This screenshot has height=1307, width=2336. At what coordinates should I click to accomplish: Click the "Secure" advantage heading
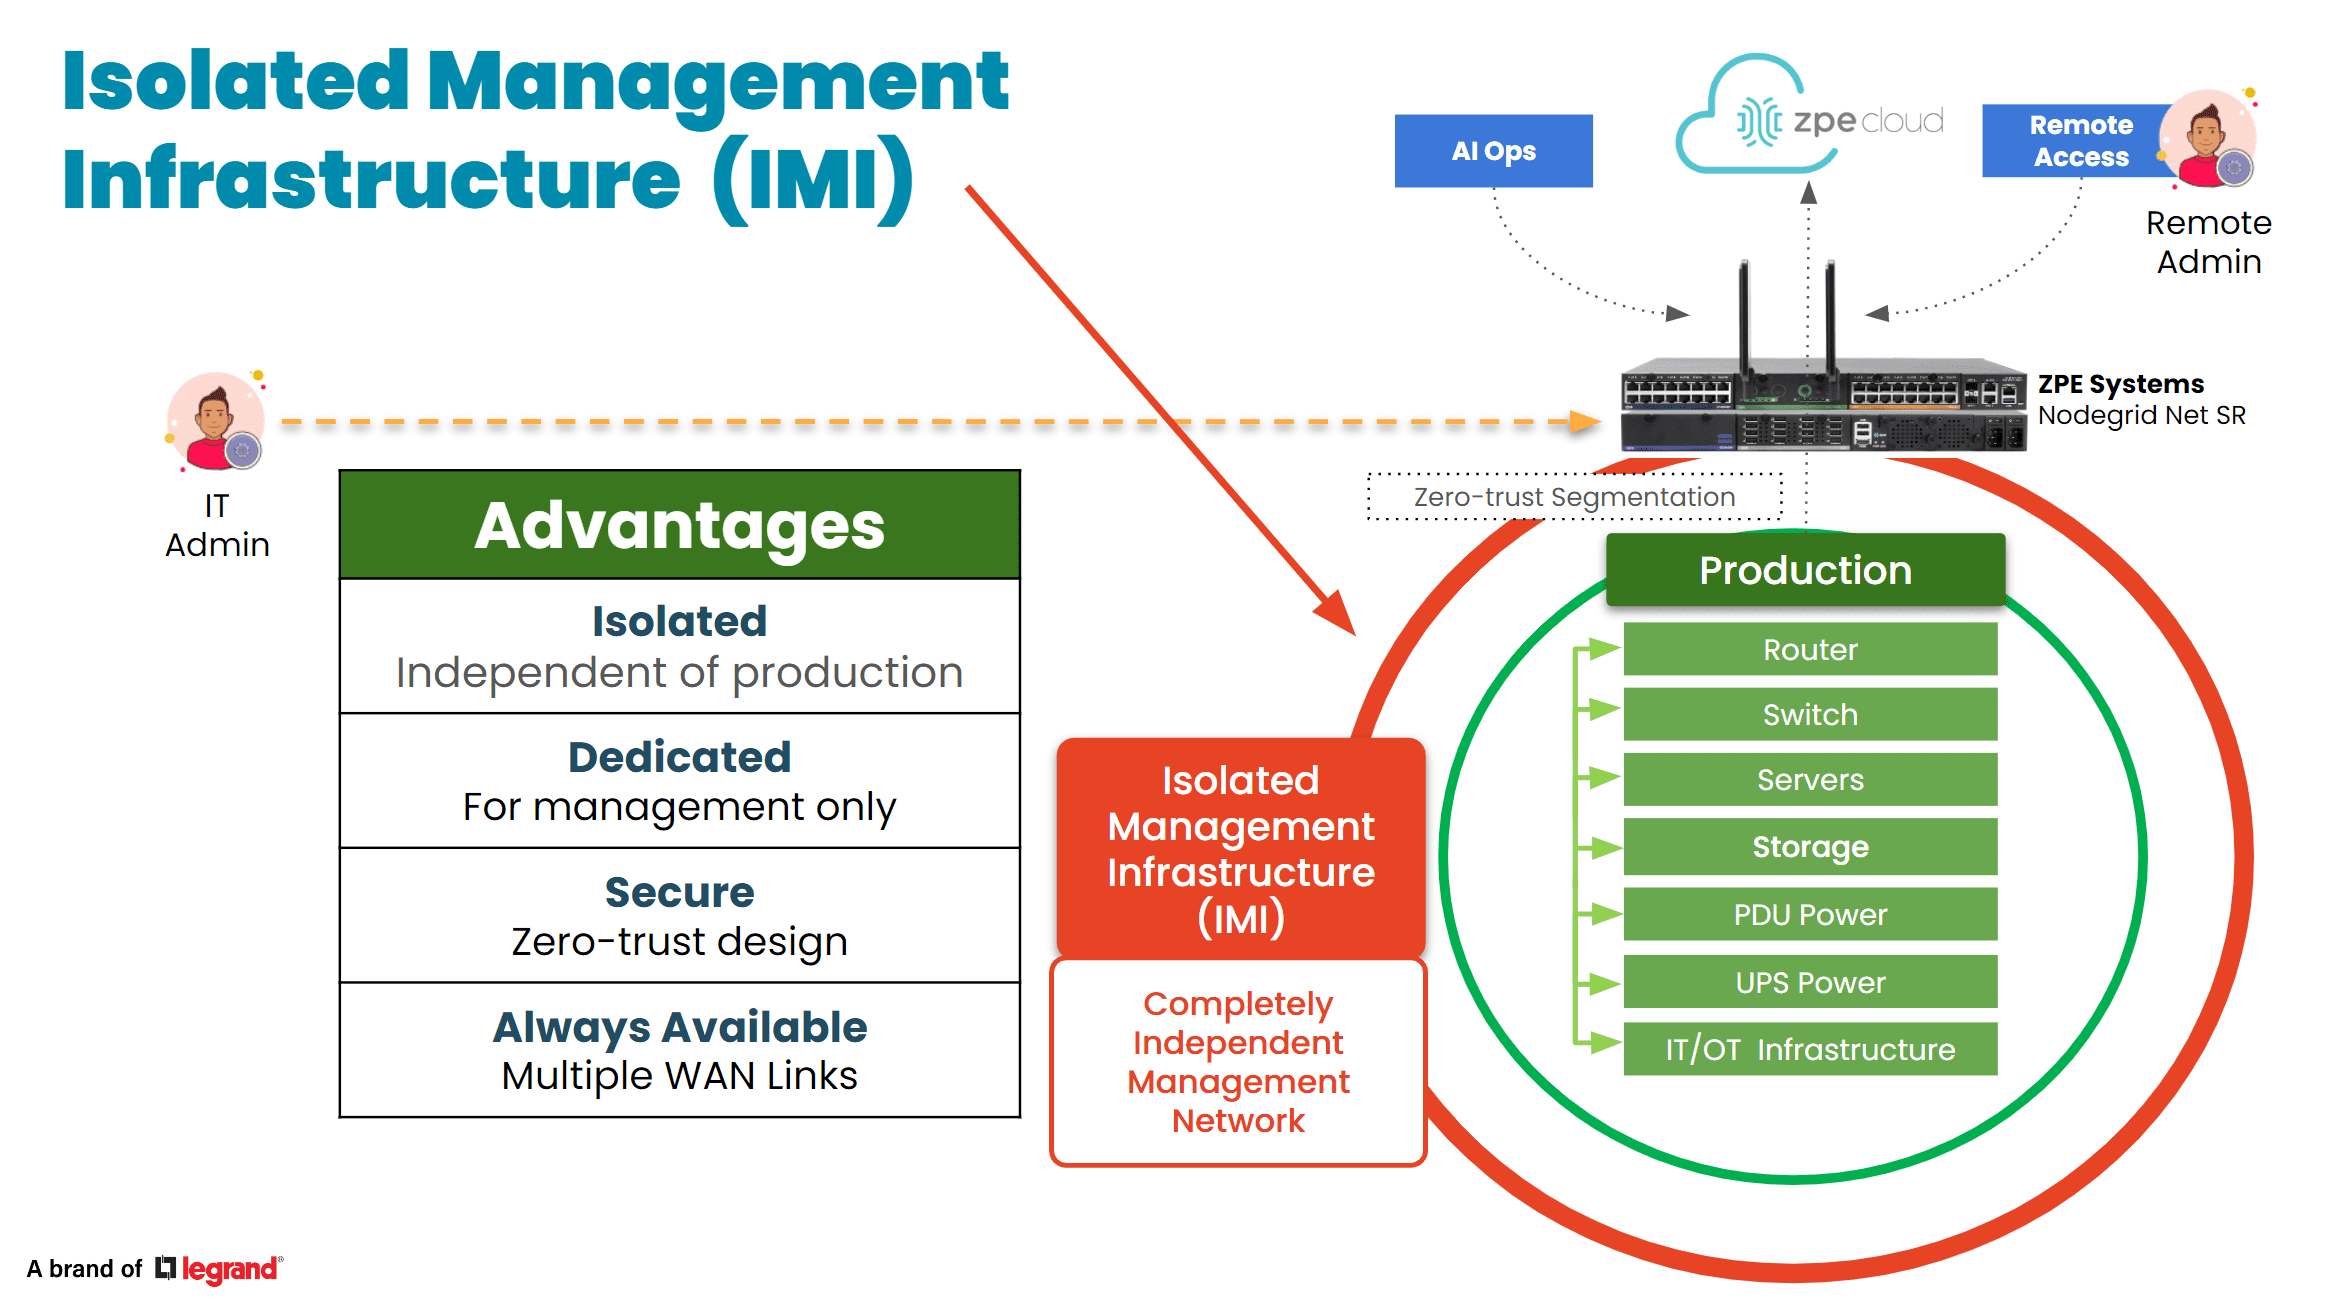click(680, 892)
